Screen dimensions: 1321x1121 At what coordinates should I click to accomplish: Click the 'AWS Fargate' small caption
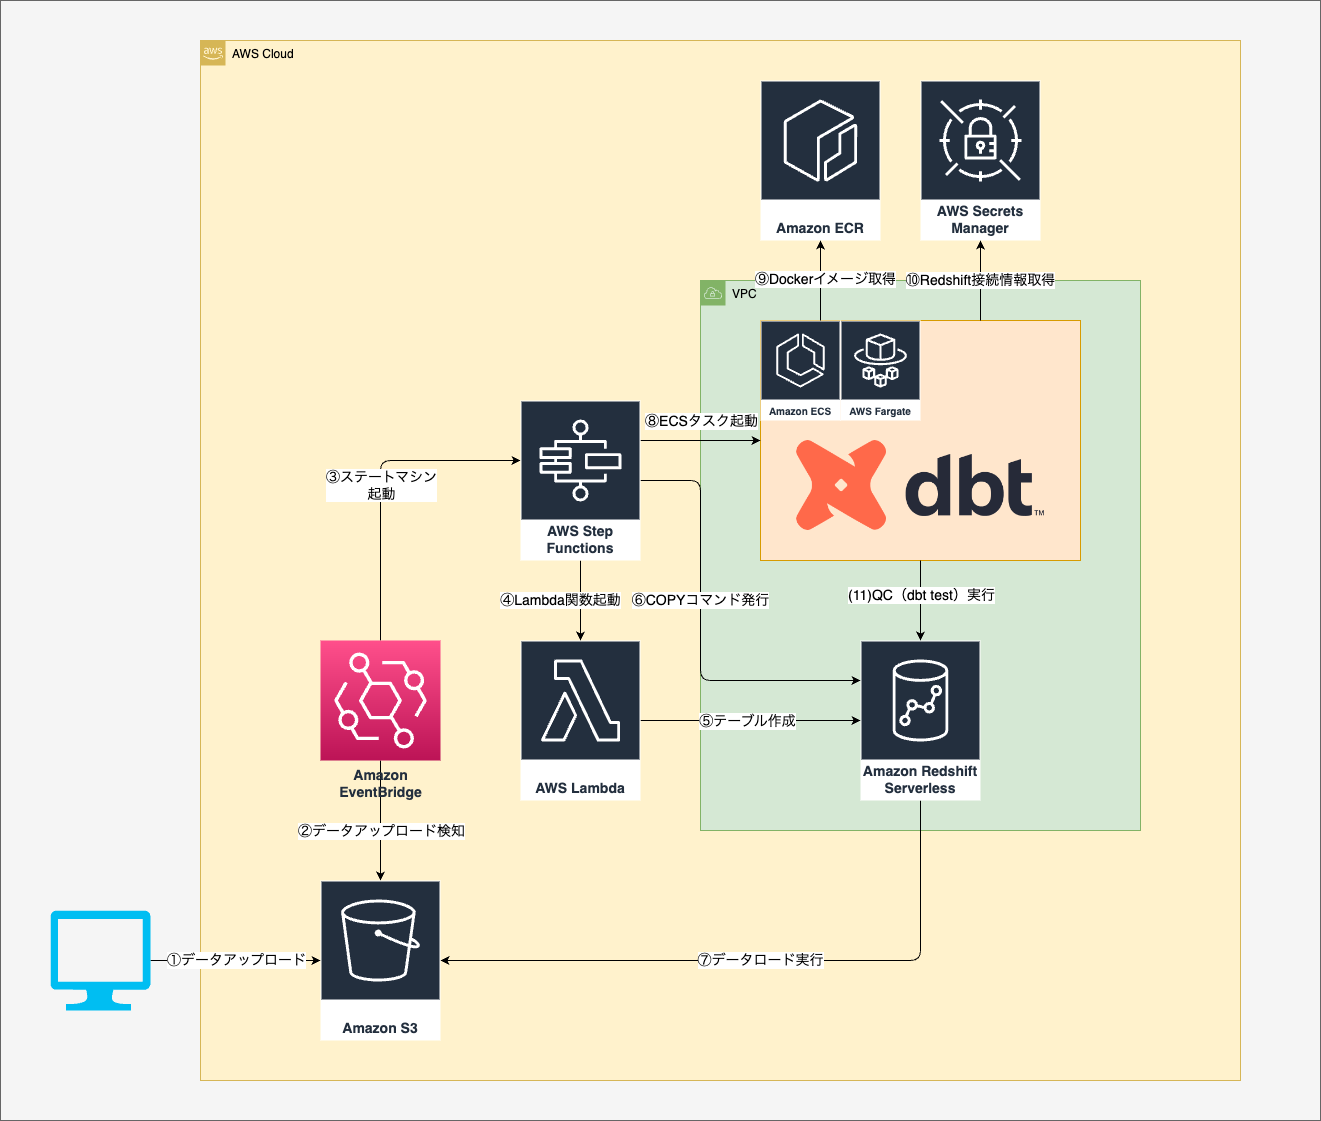click(x=880, y=411)
